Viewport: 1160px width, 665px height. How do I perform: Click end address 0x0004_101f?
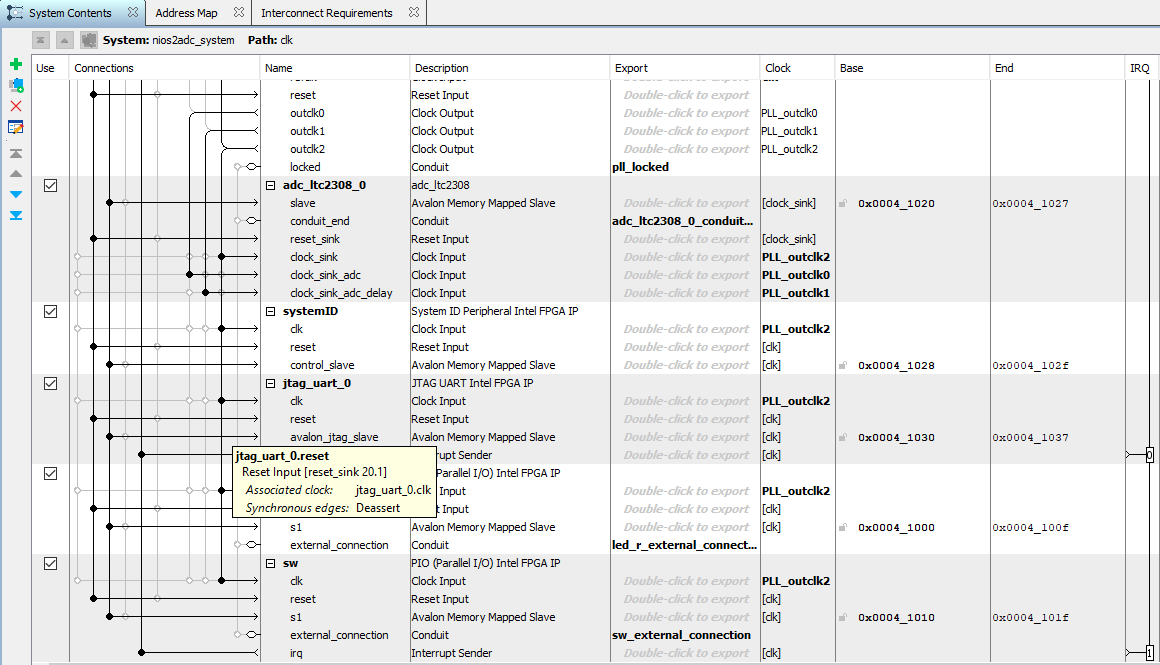coord(1031,618)
